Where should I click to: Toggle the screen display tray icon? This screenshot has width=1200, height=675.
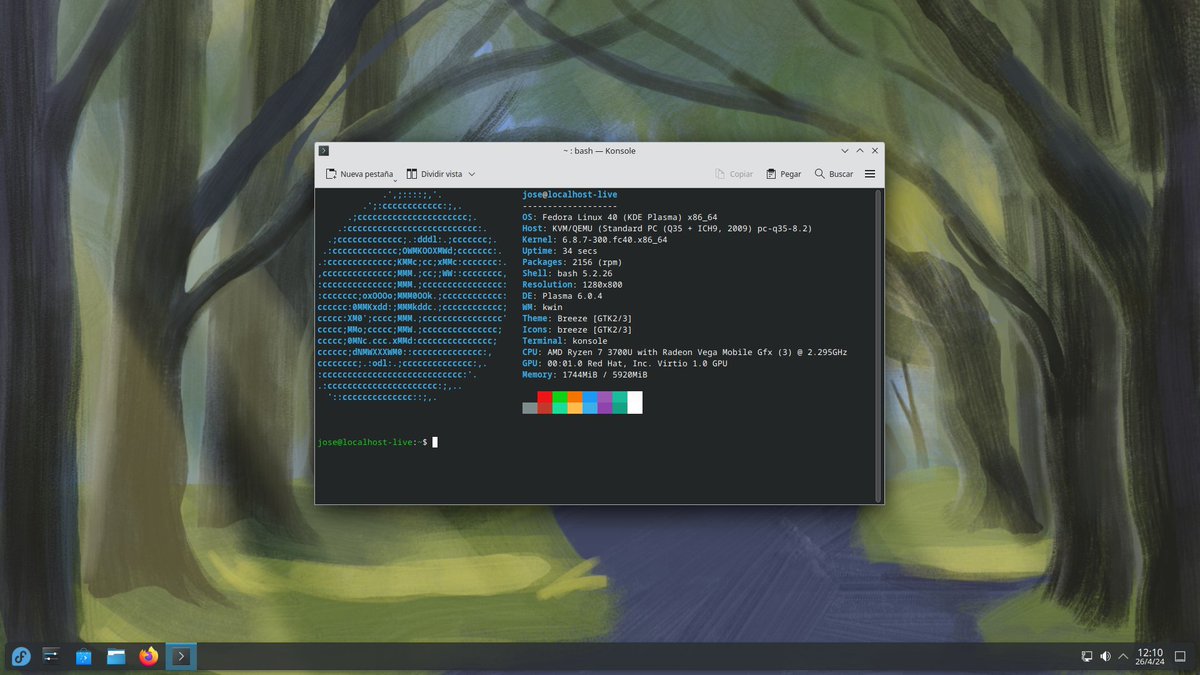point(1086,656)
